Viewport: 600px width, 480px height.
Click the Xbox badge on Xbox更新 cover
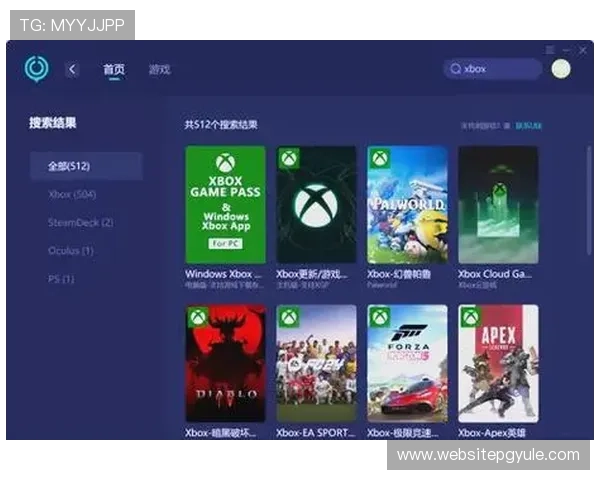289,158
